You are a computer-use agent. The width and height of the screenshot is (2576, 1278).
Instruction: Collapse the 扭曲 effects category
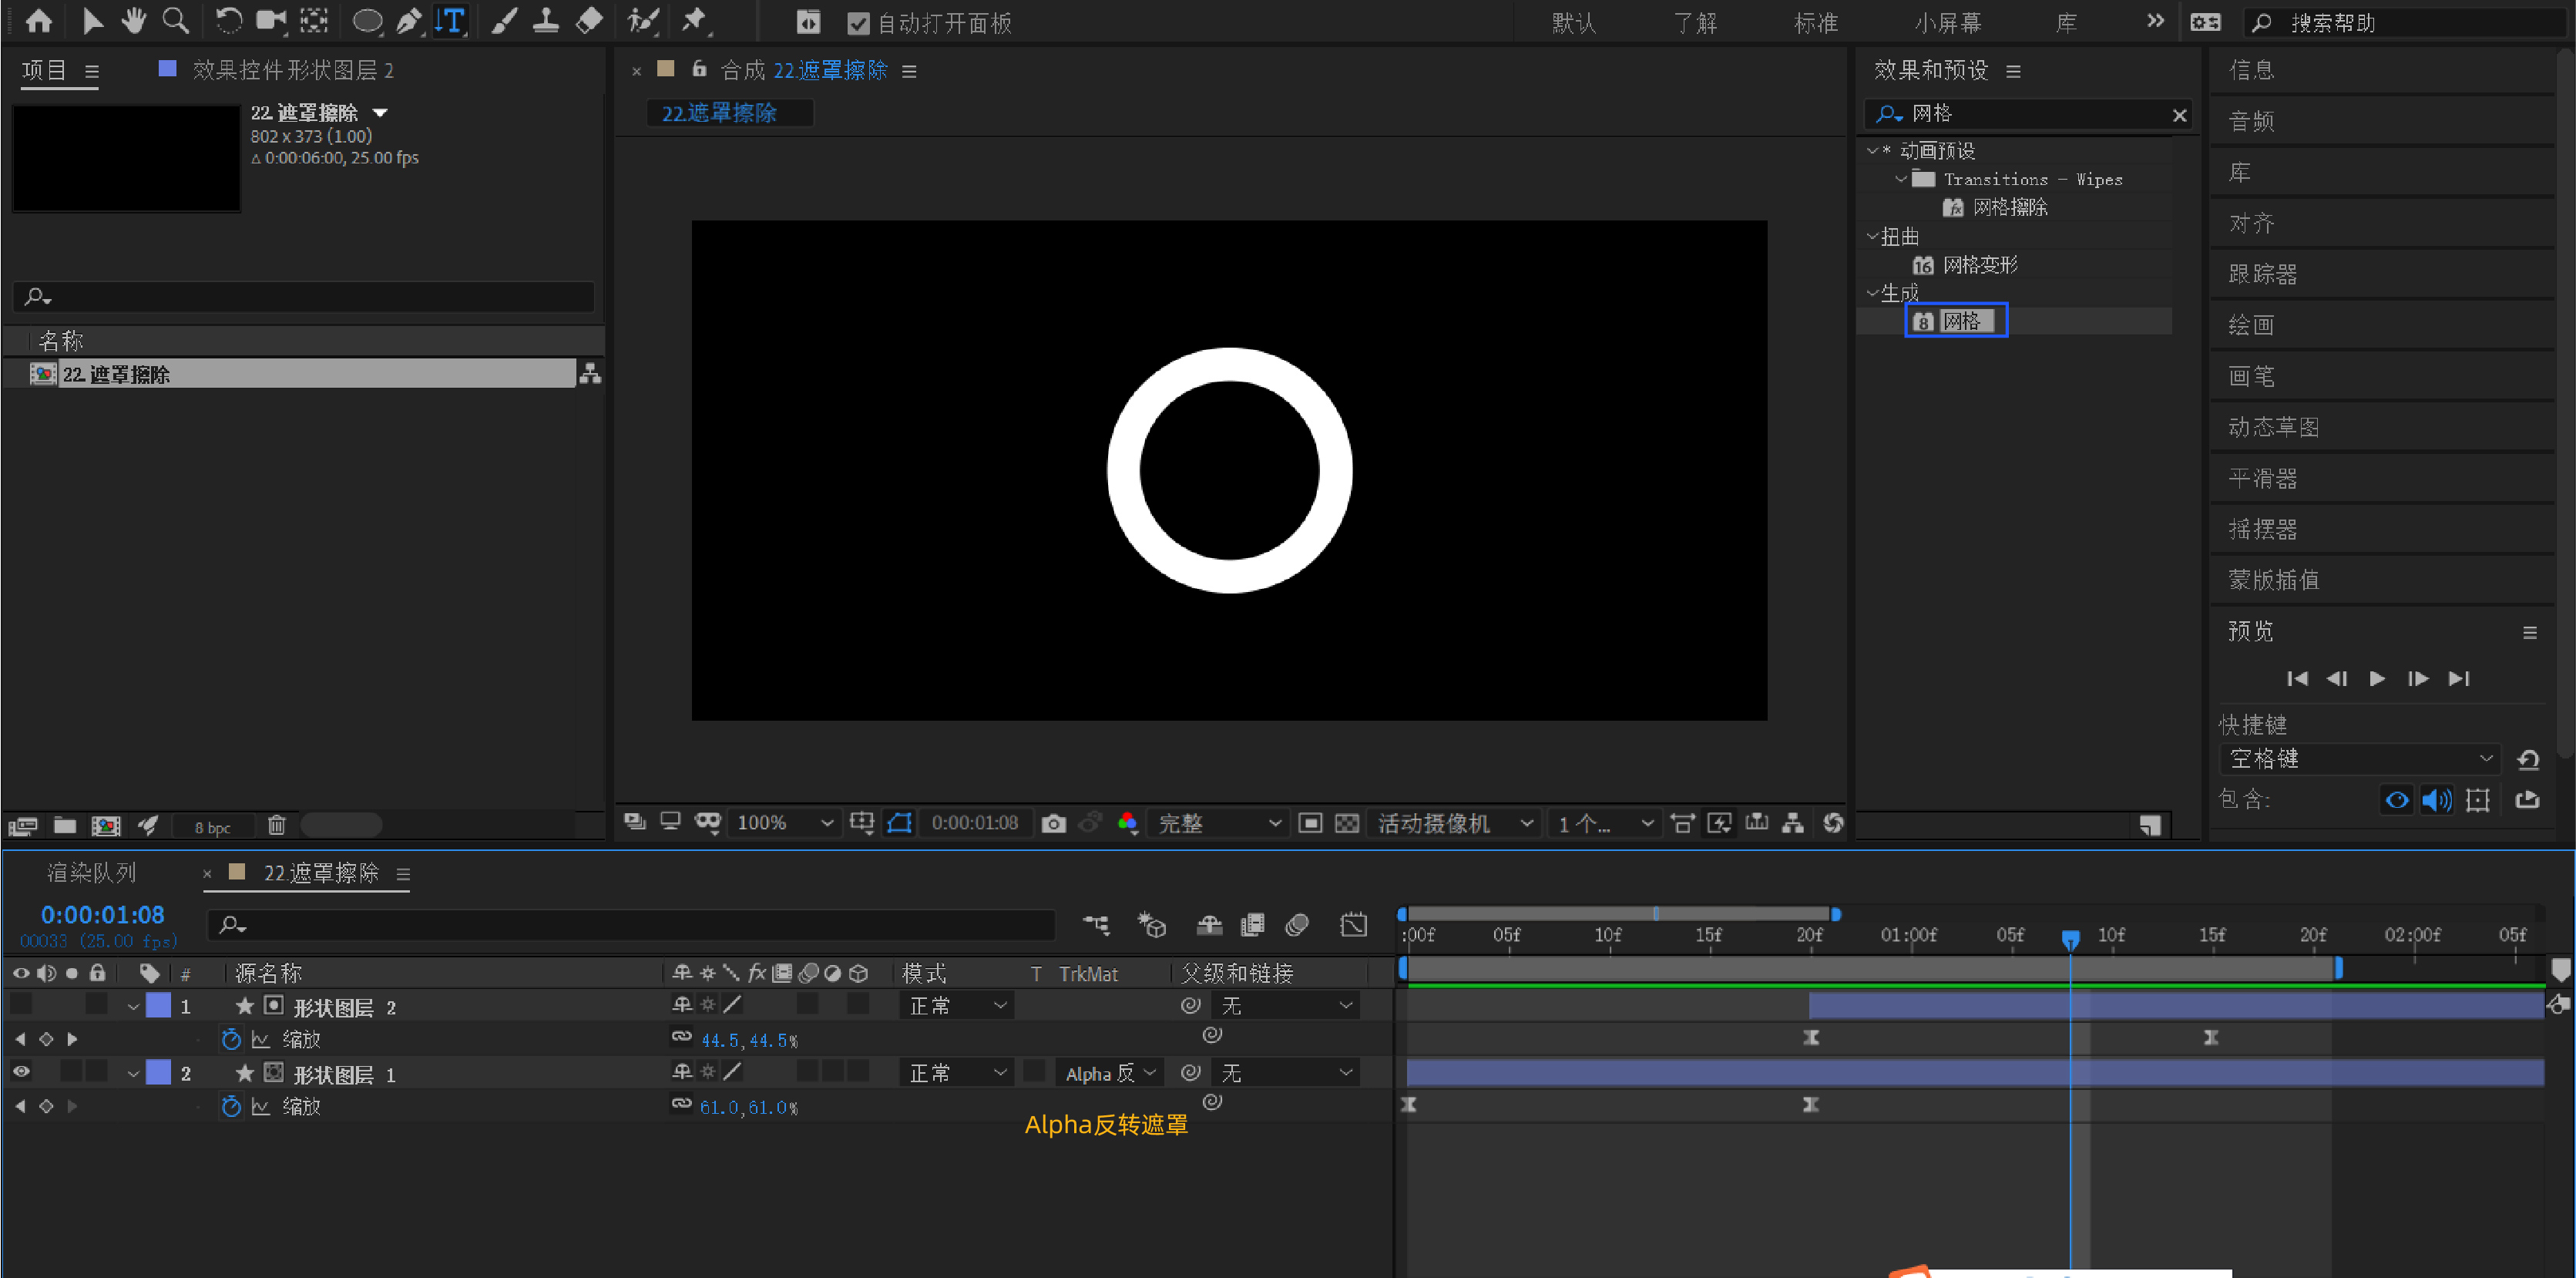pos(1872,237)
